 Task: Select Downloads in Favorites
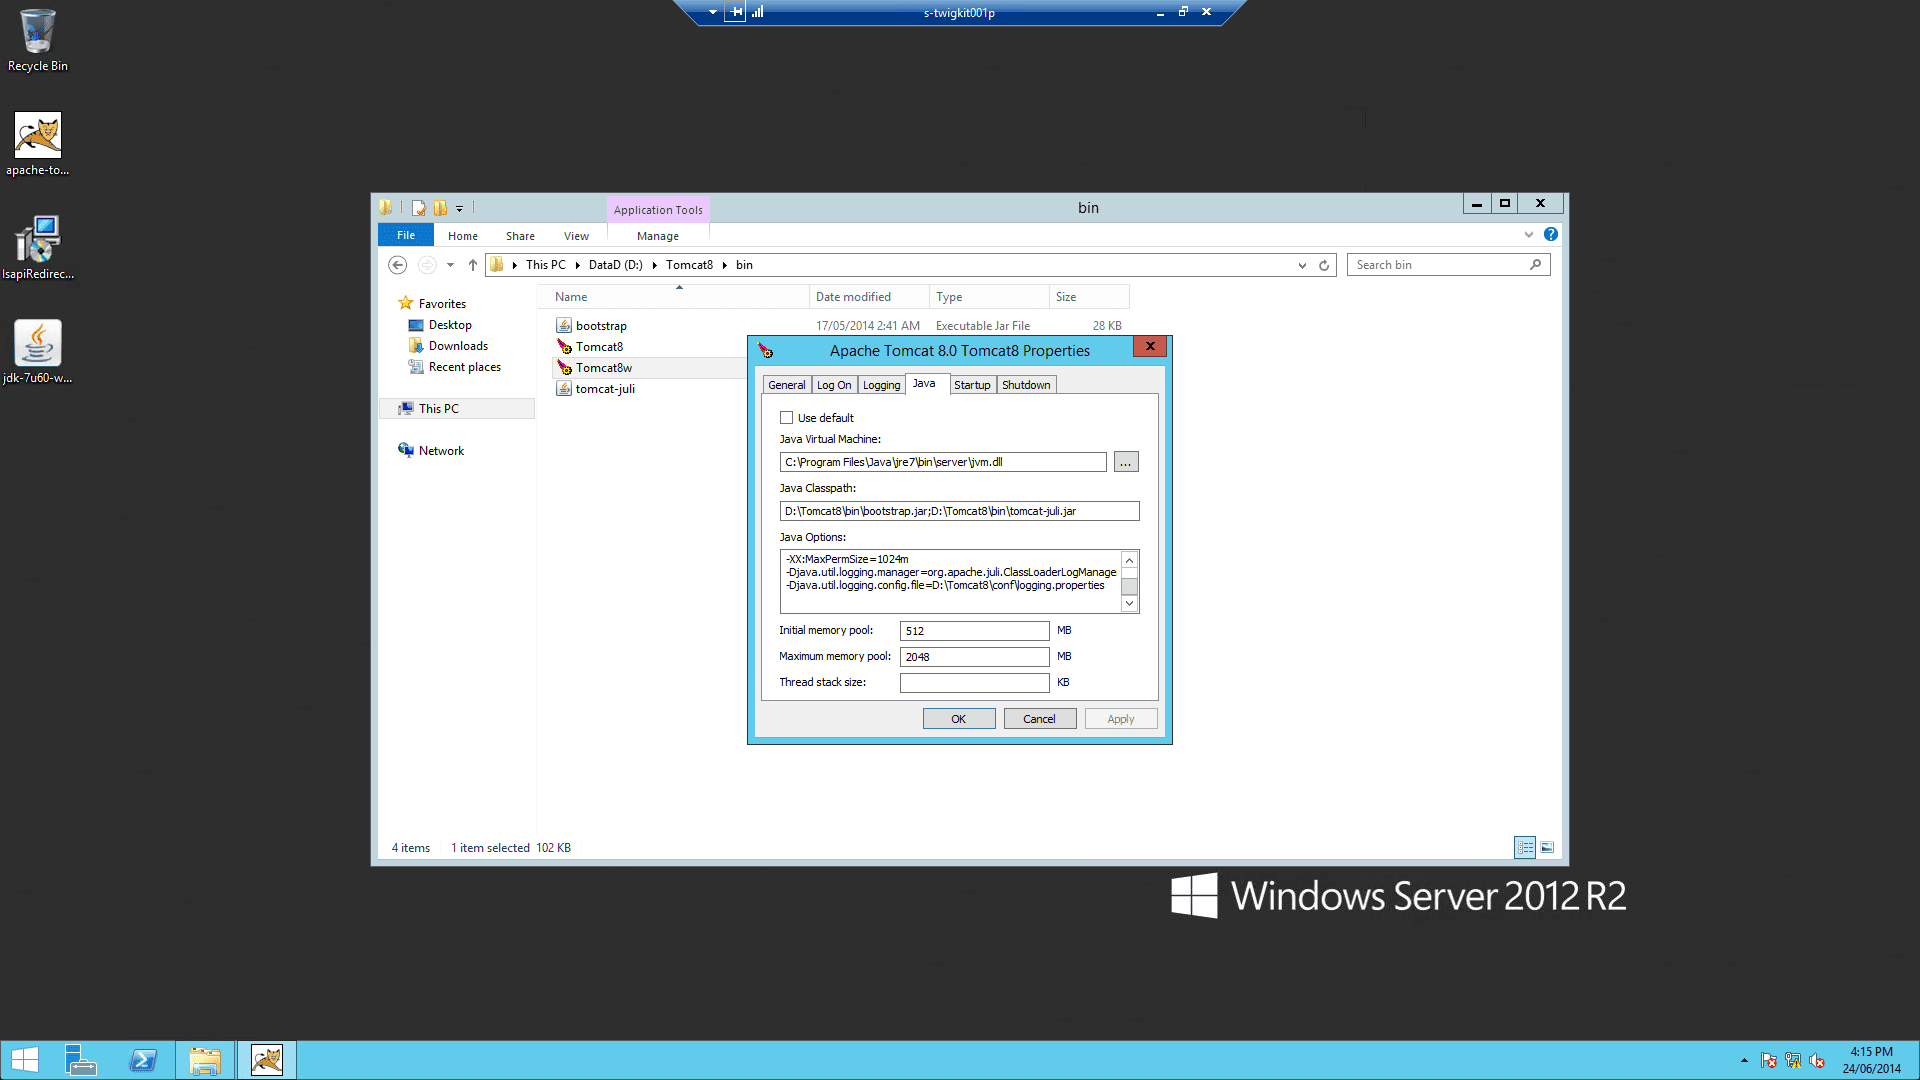pyautogui.click(x=458, y=346)
